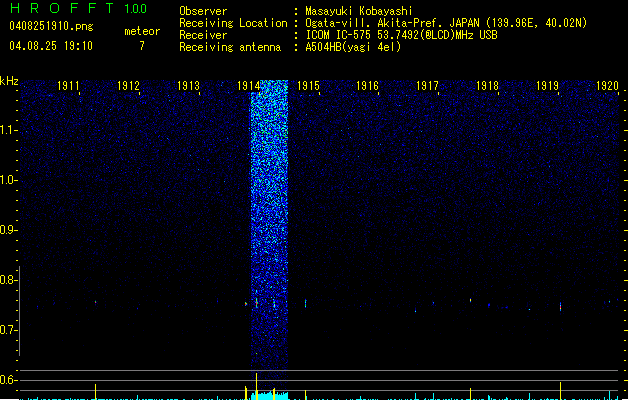Click the 1917 time marker

pos(427,86)
